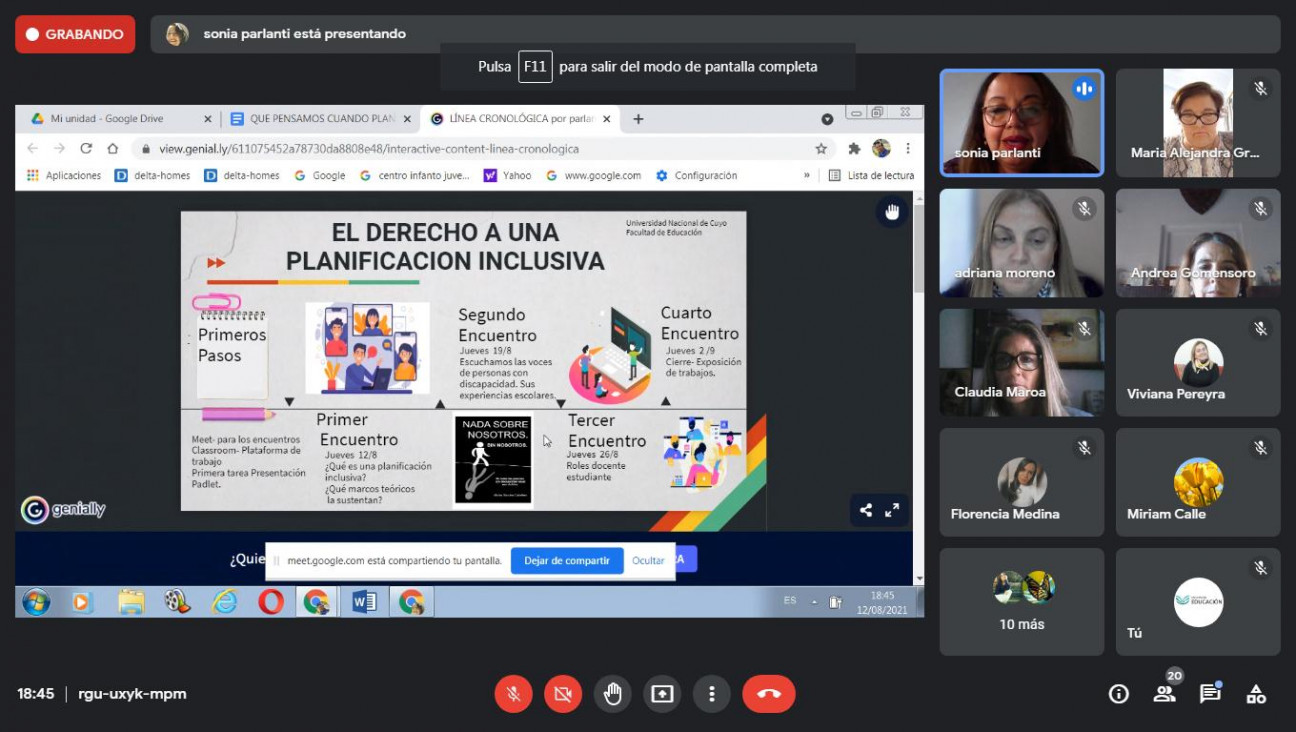Open the activities icon
1296x732 pixels.
click(1256, 694)
